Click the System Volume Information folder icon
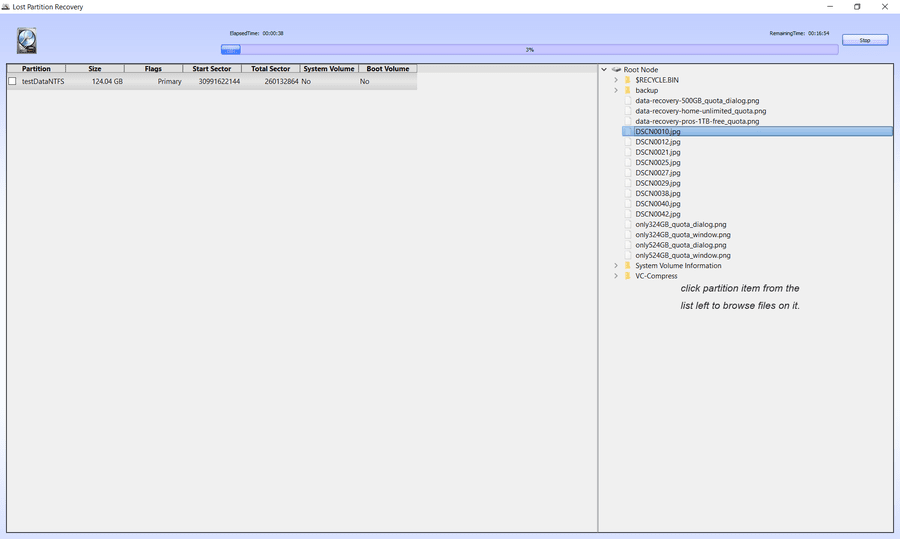Screen dimensions: 900x539 click(628, 266)
